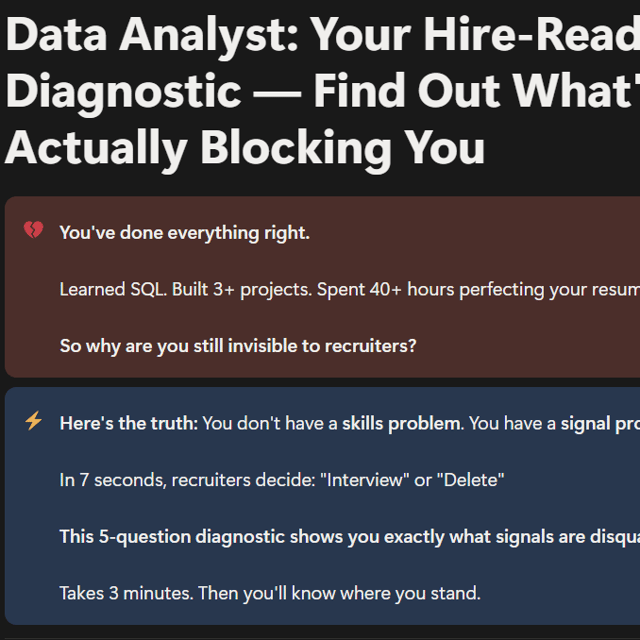Click the quoted word "Delete"

pyautogui.click(x=469, y=480)
